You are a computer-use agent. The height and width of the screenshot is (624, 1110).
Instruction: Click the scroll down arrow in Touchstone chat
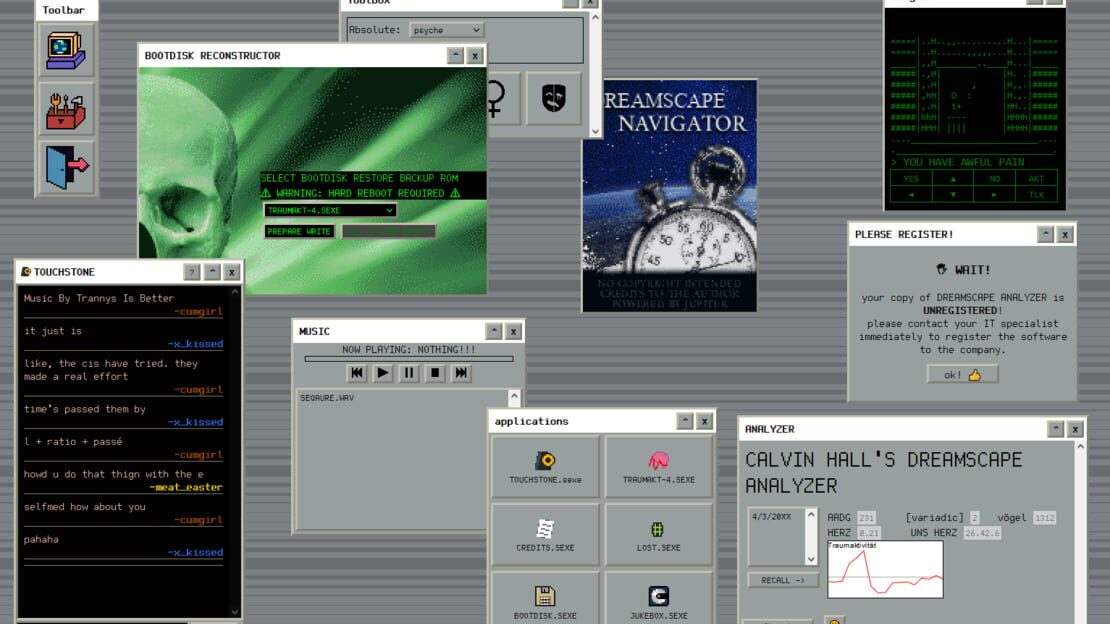click(235, 612)
